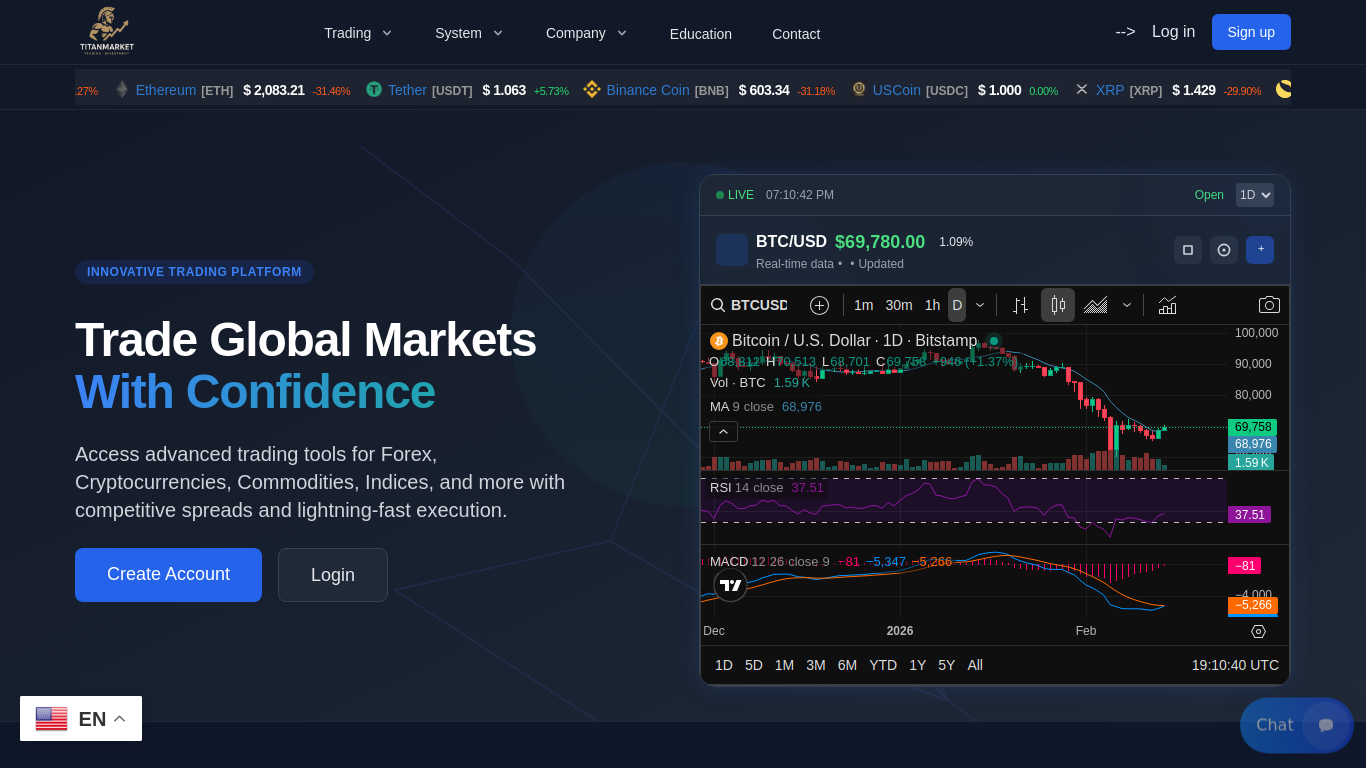1366x768 pixels.
Task: Click the Binance Coin ticker icon
Action: click(x=592, y=89)
